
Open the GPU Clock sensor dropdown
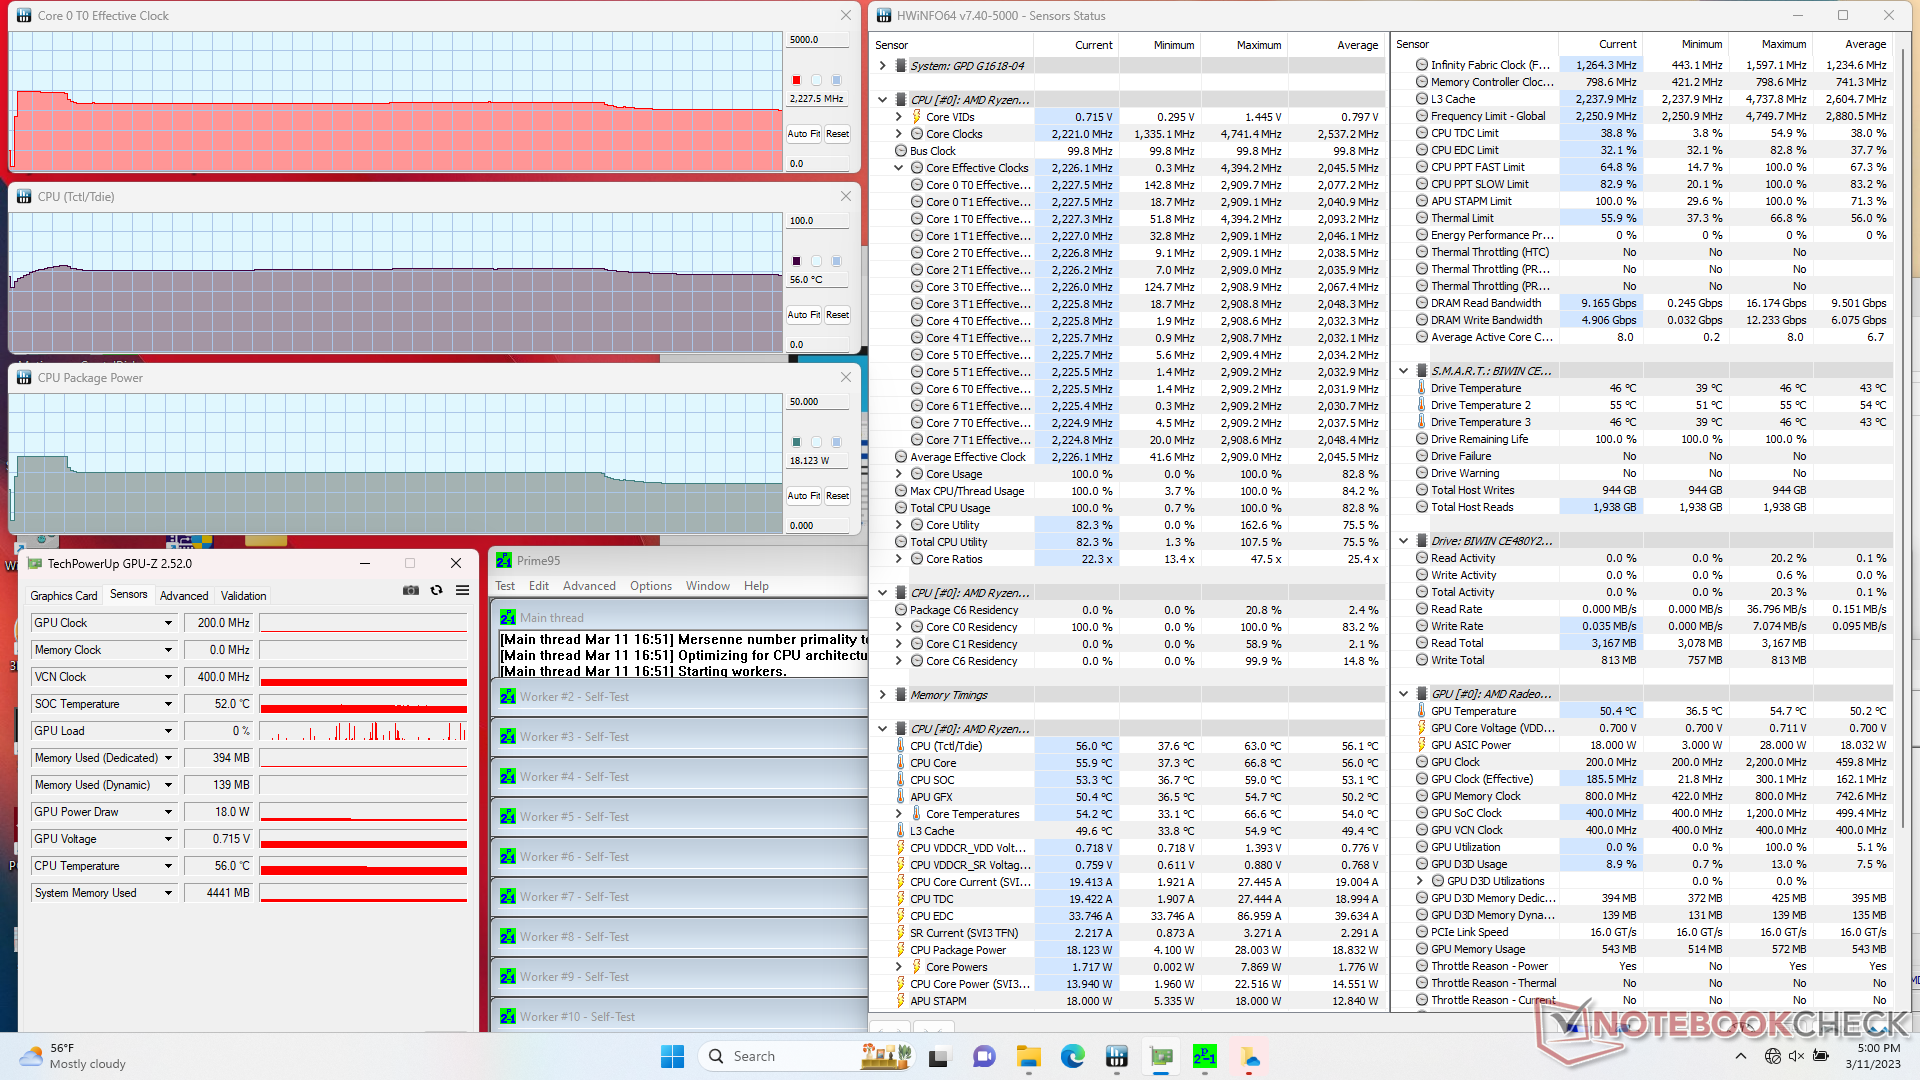pyautogui.click(x=168, y=623)
